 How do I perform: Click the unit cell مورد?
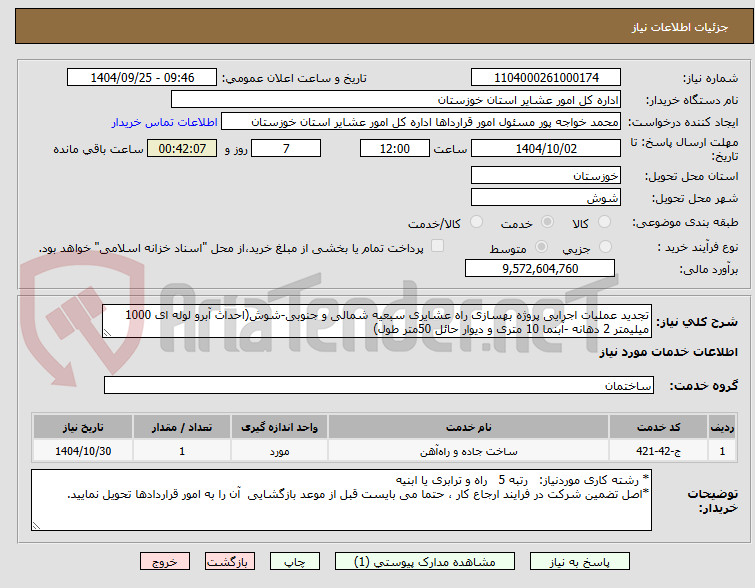[x=279, y=451]
